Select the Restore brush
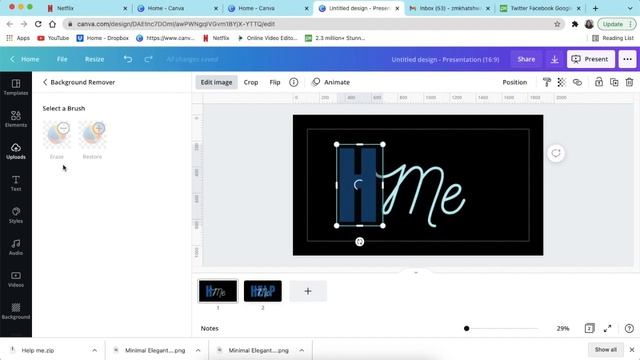Viewport: 640px width, 360px height. [x=92, y=140]
